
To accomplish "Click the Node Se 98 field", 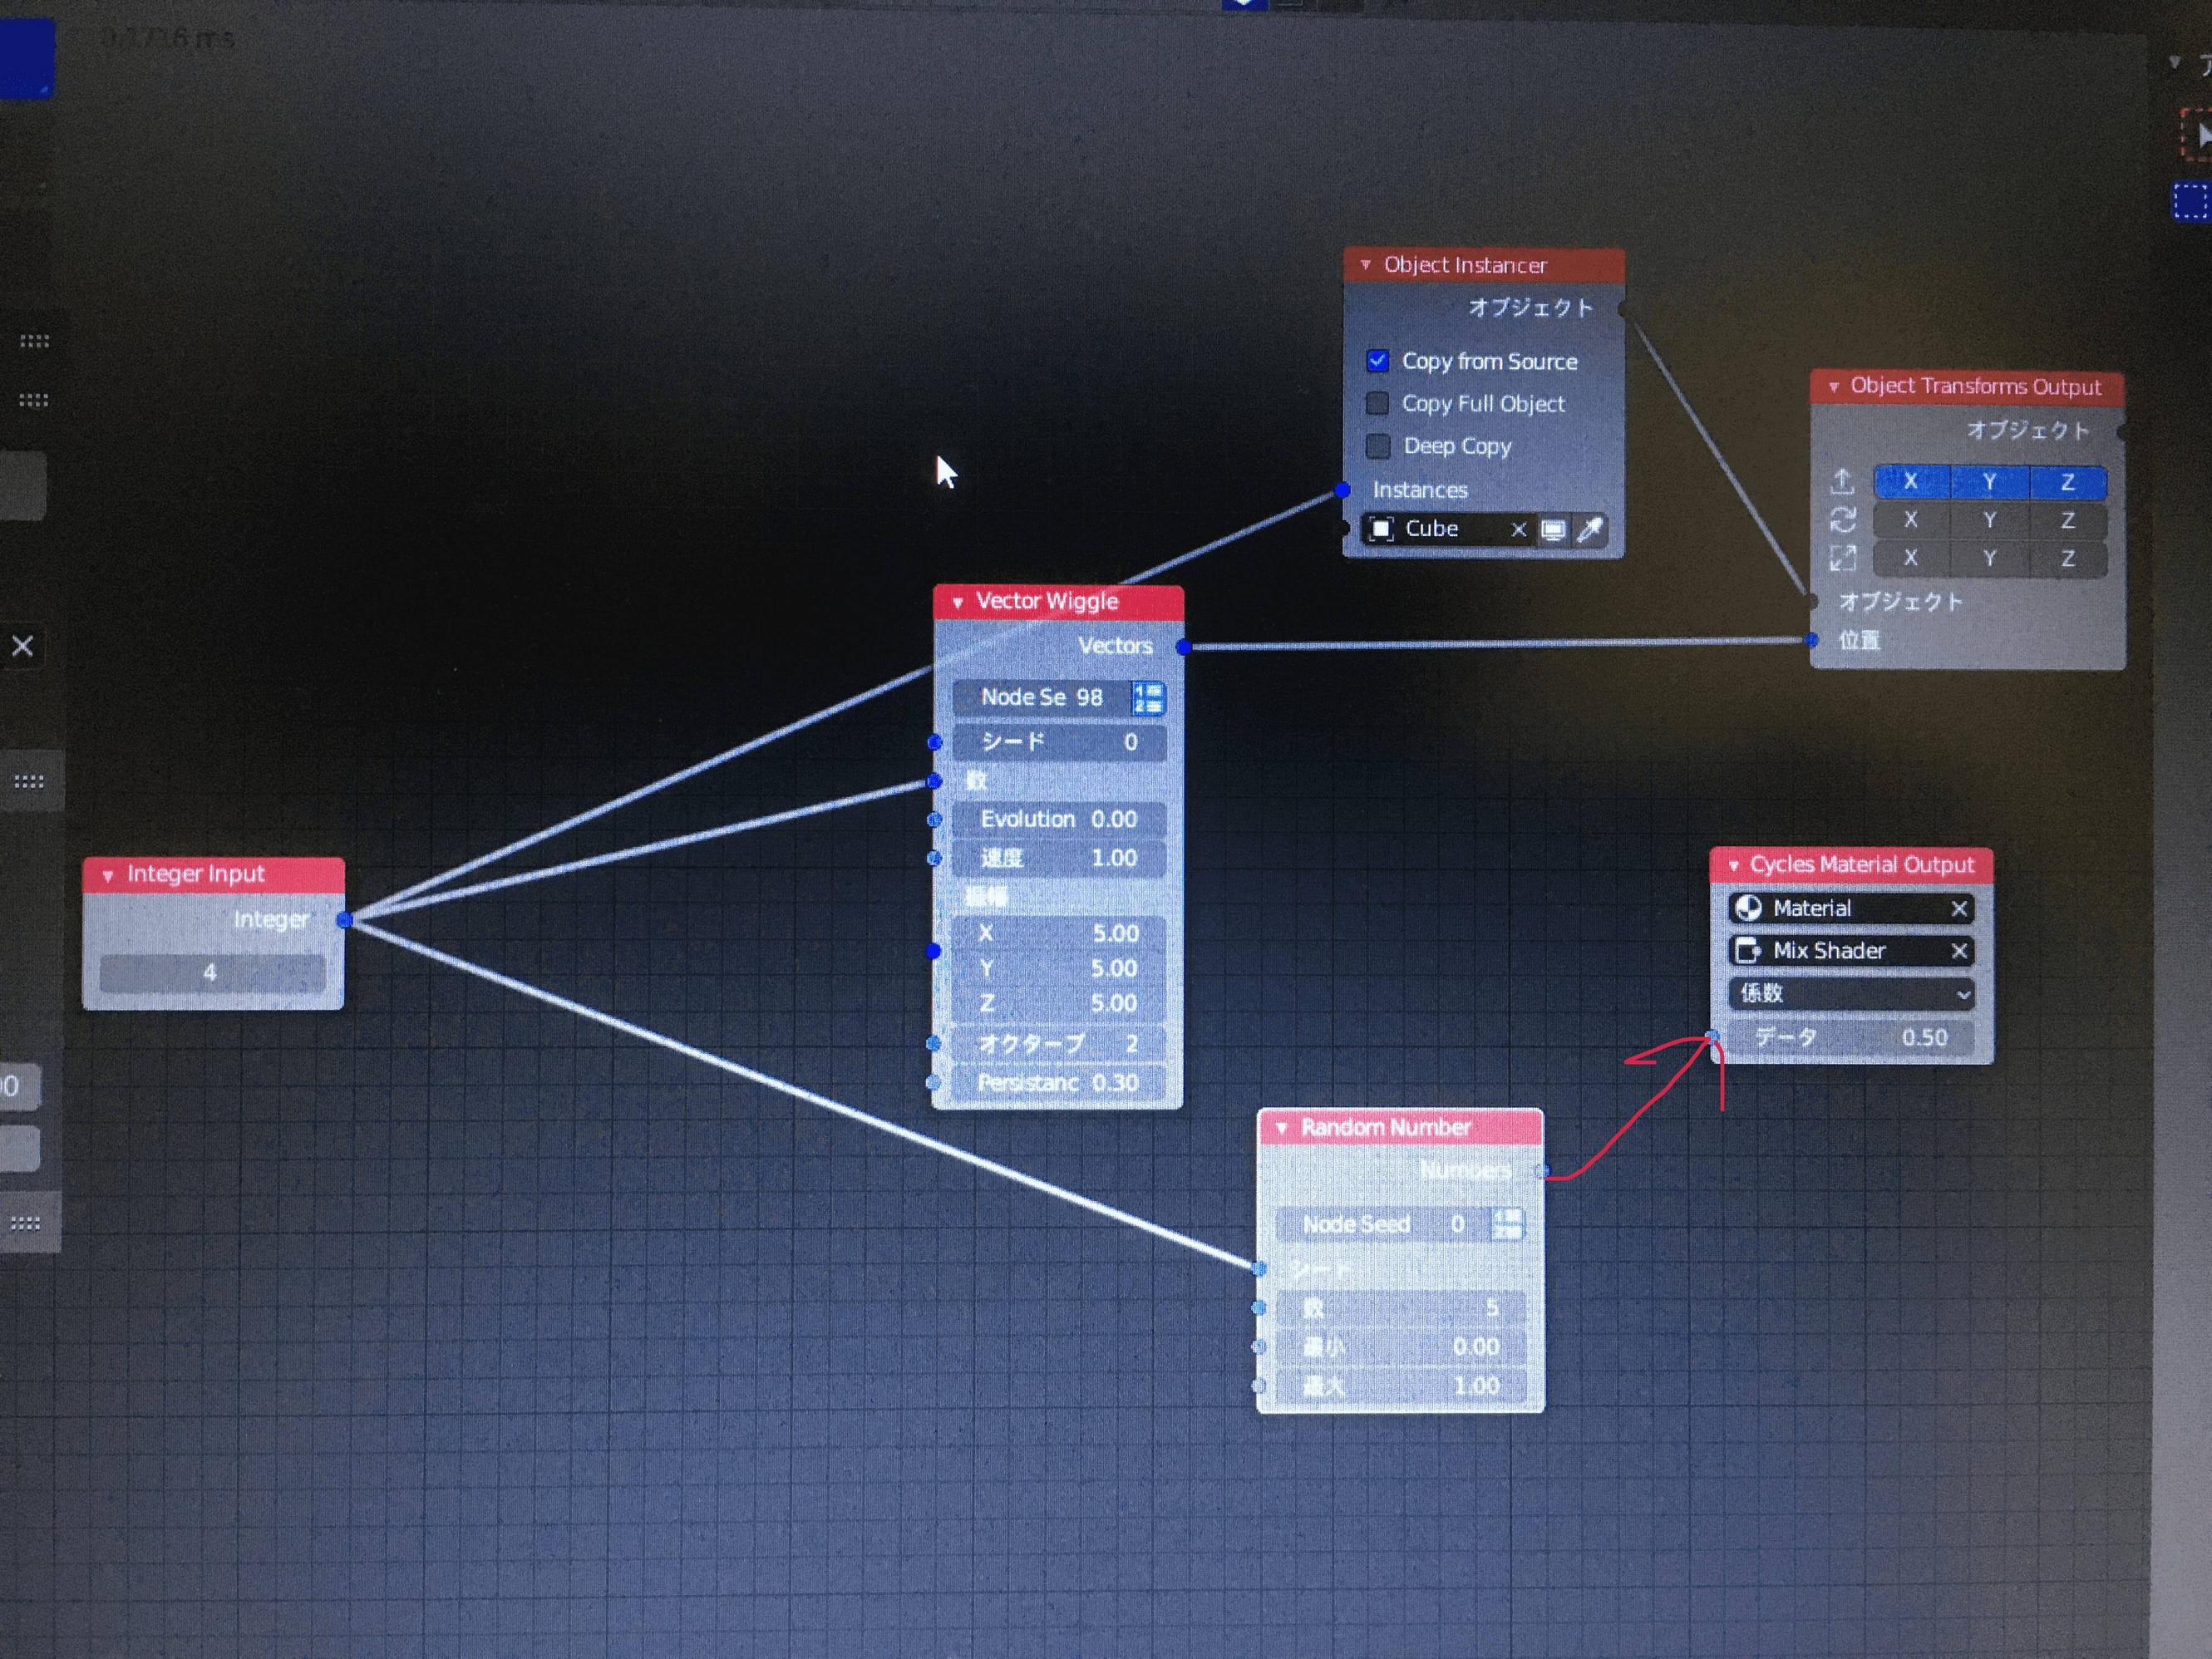I will [x=1042, y=698].
